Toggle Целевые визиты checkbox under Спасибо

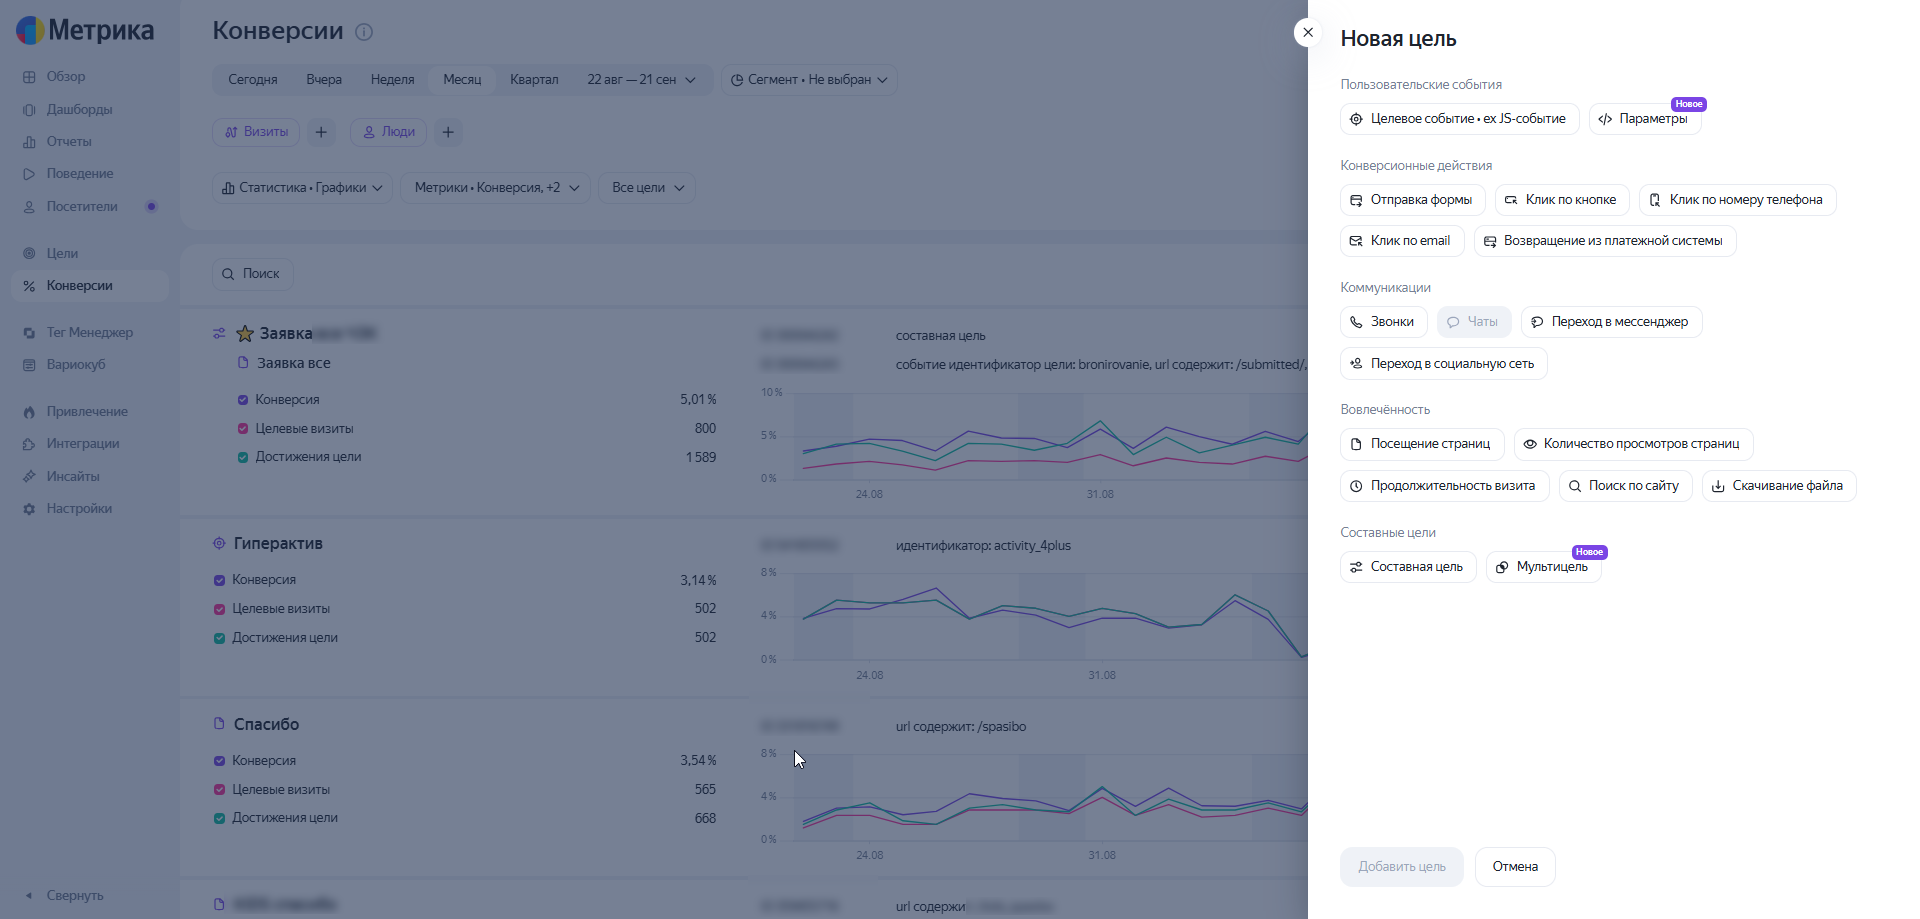pos(219,790)
